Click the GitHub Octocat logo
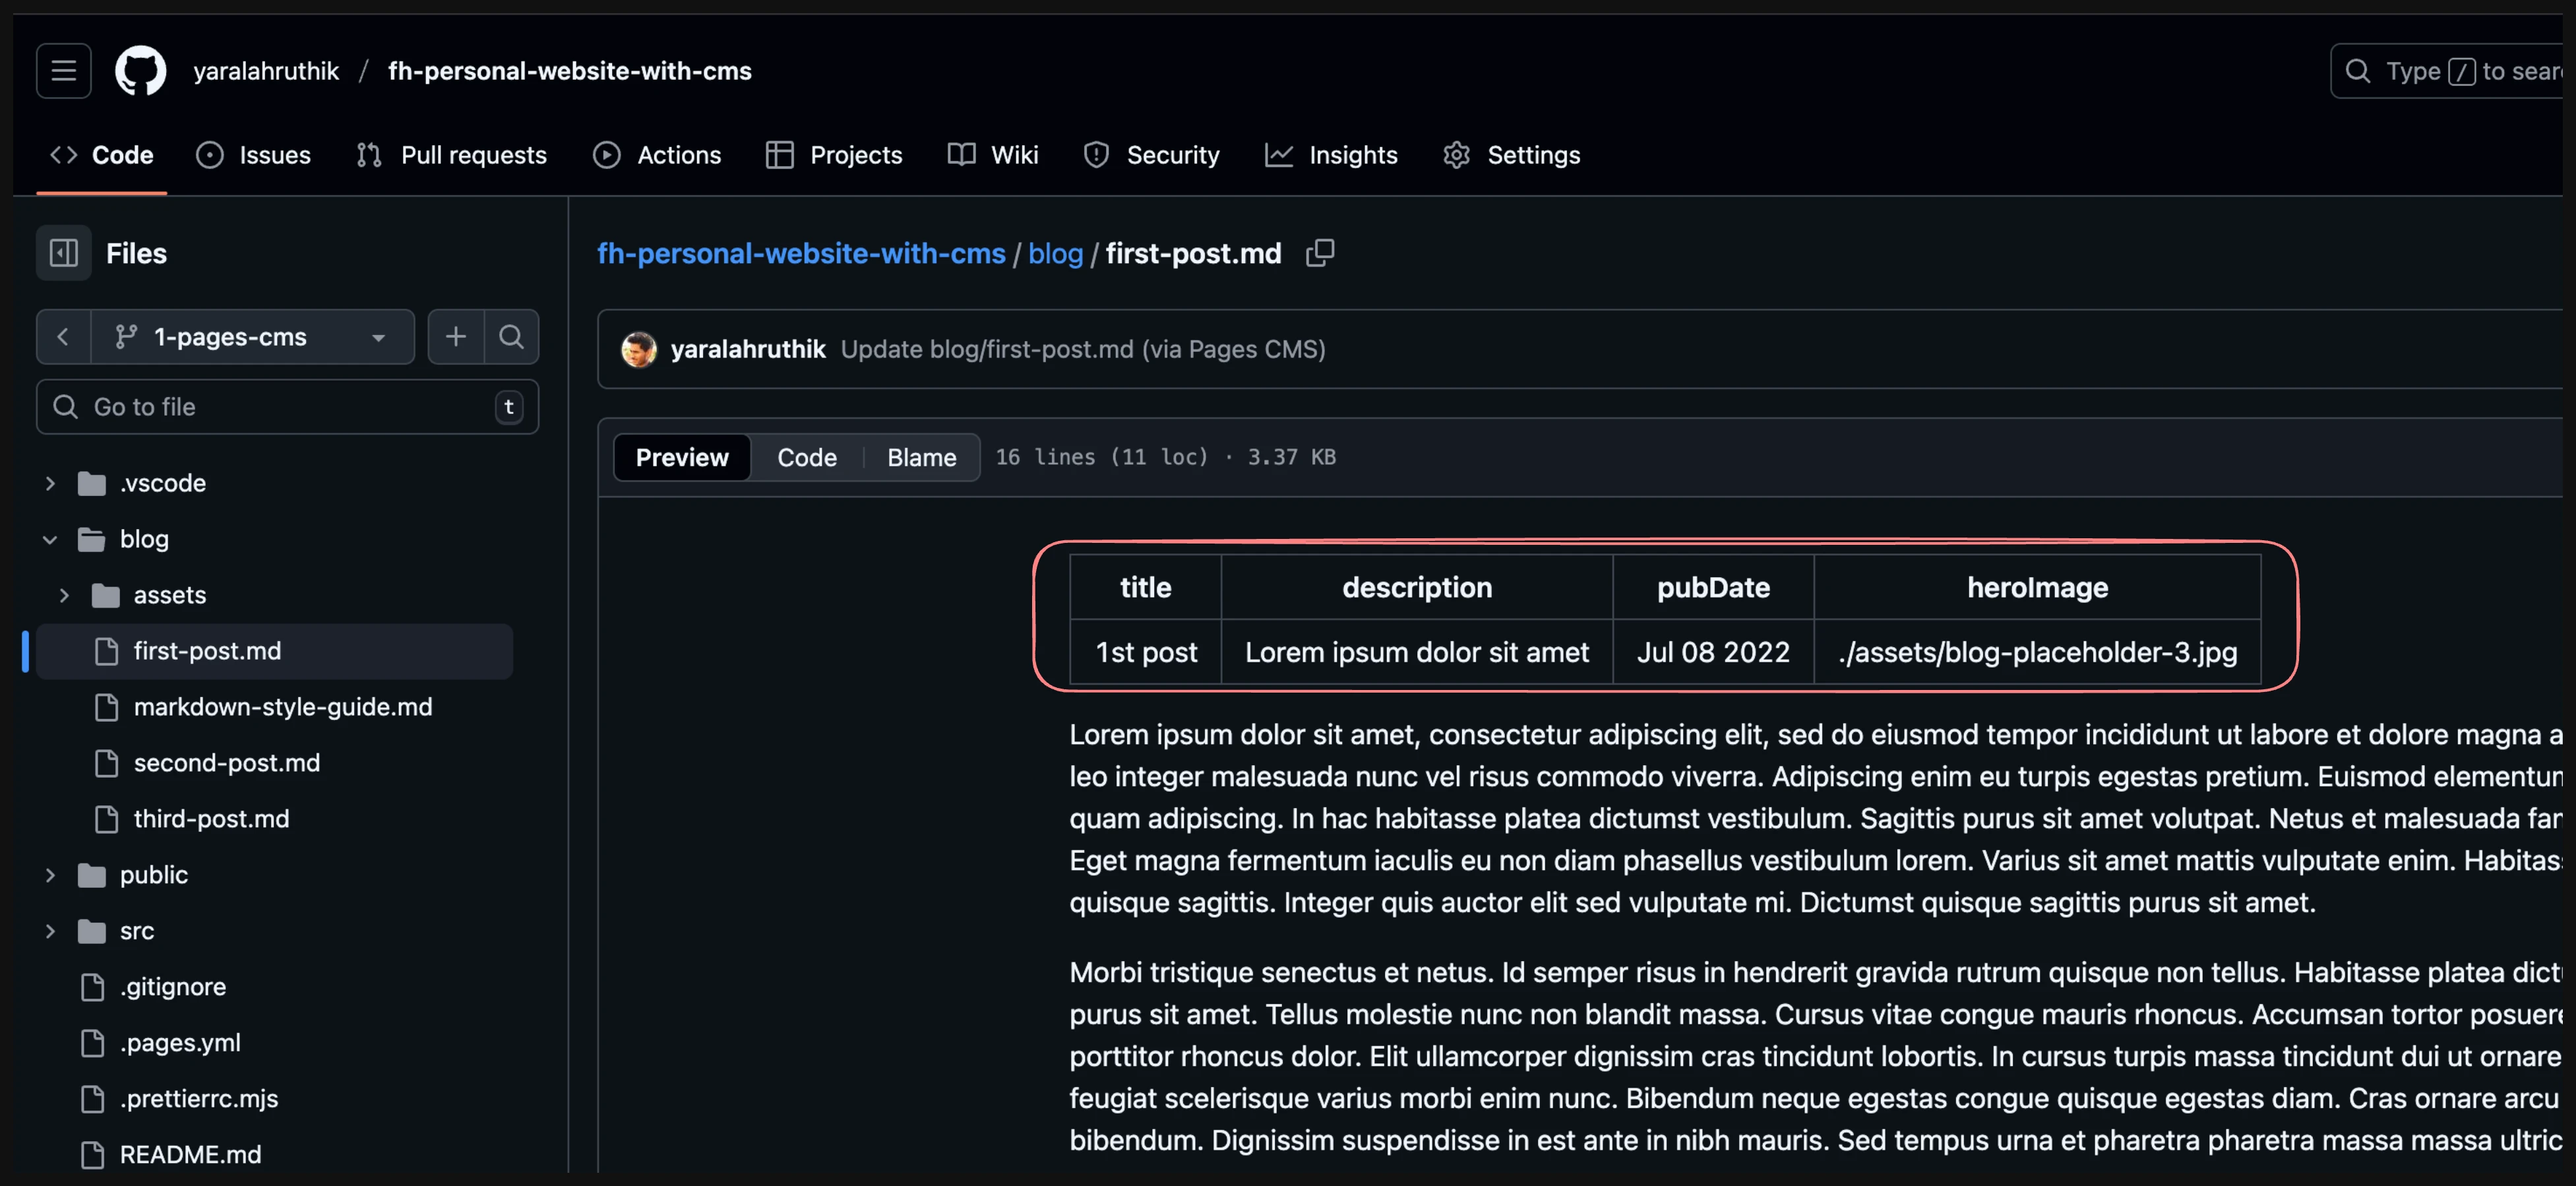2576x1186 pixels. [x=140, y=71]
